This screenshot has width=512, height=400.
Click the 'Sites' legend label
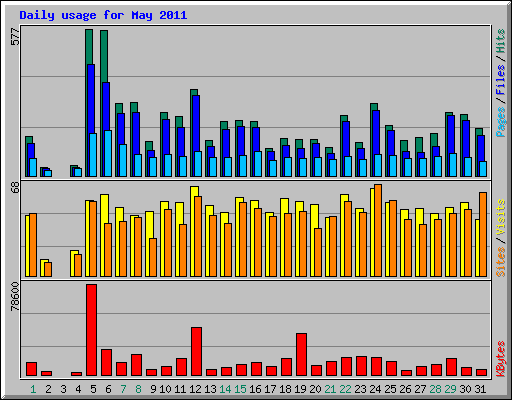pos(500,262)
